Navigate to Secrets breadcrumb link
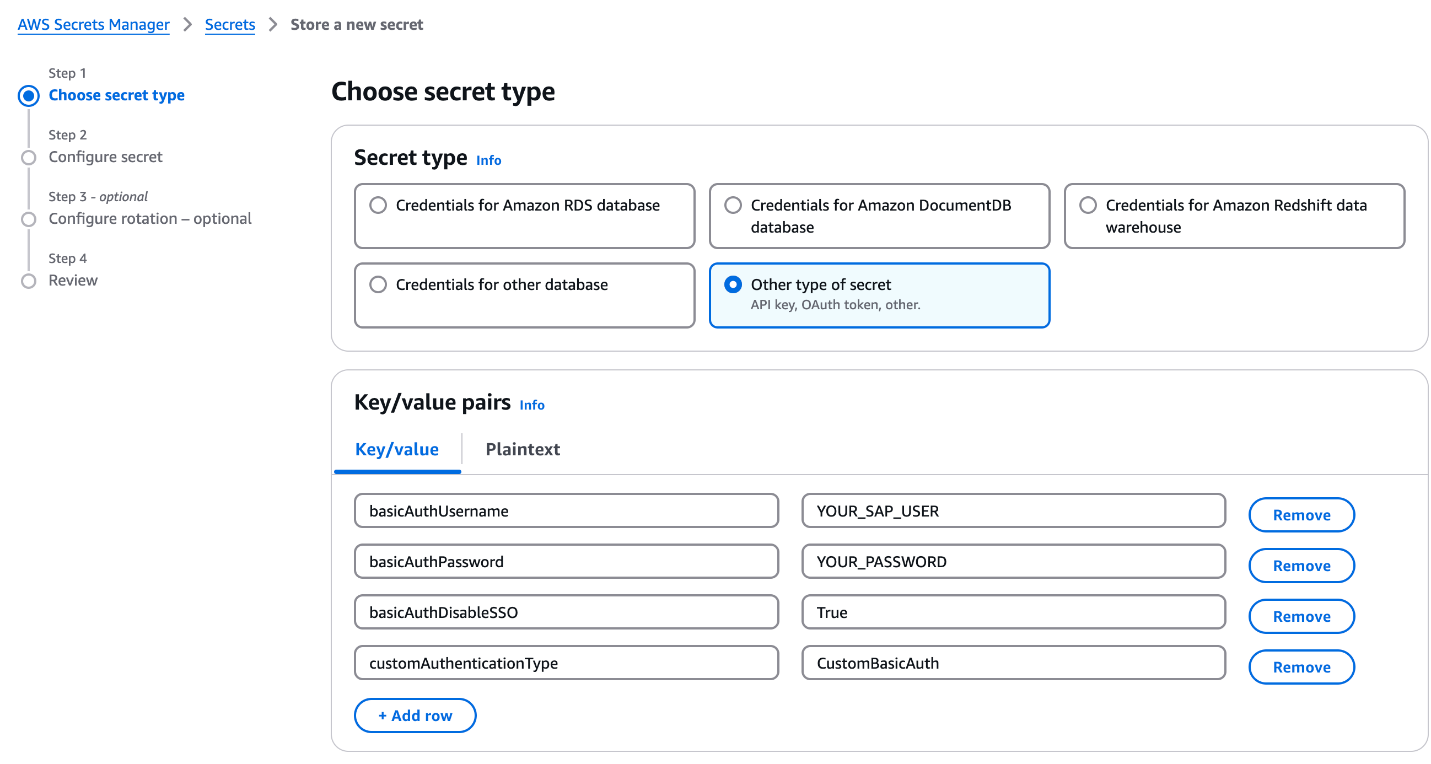 230,25
